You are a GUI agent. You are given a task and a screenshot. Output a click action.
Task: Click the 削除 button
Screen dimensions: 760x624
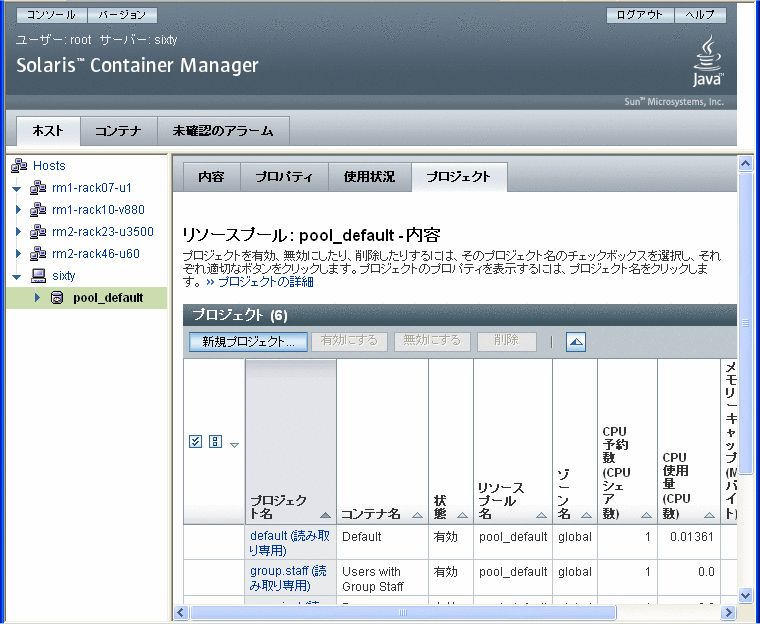tap(507, 341)
